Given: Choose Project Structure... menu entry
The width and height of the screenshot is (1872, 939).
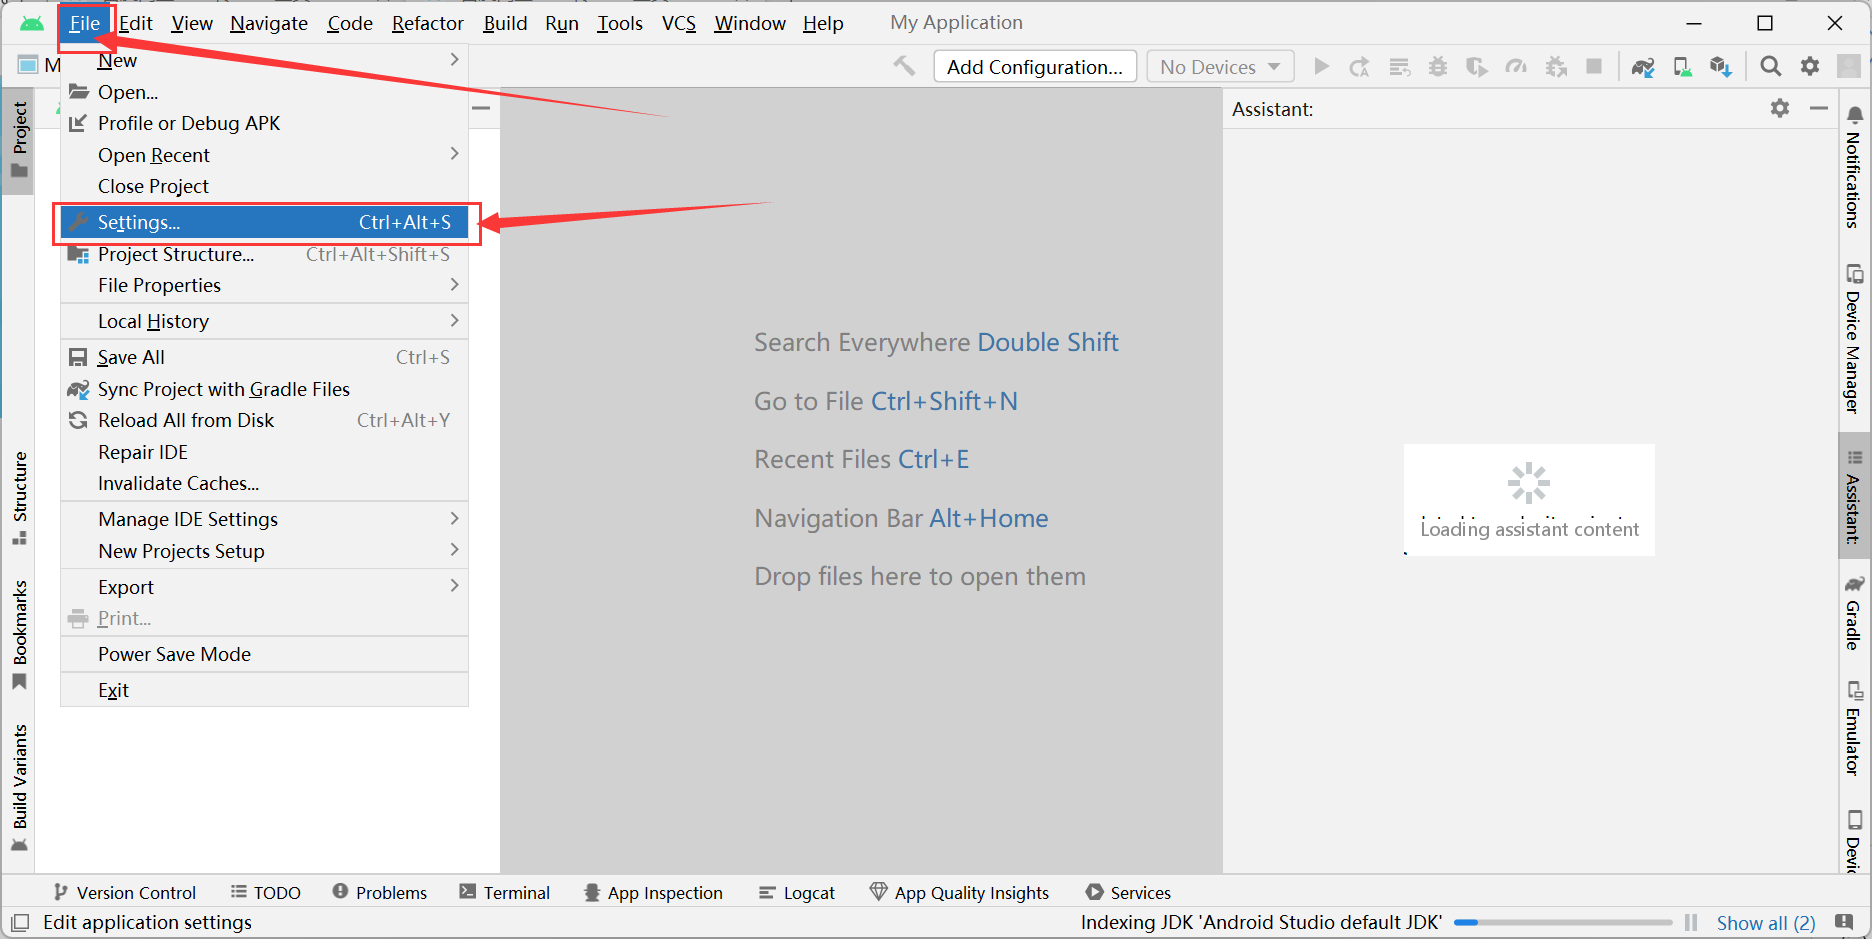Looking at the screenshot, I should pos(264,254).
